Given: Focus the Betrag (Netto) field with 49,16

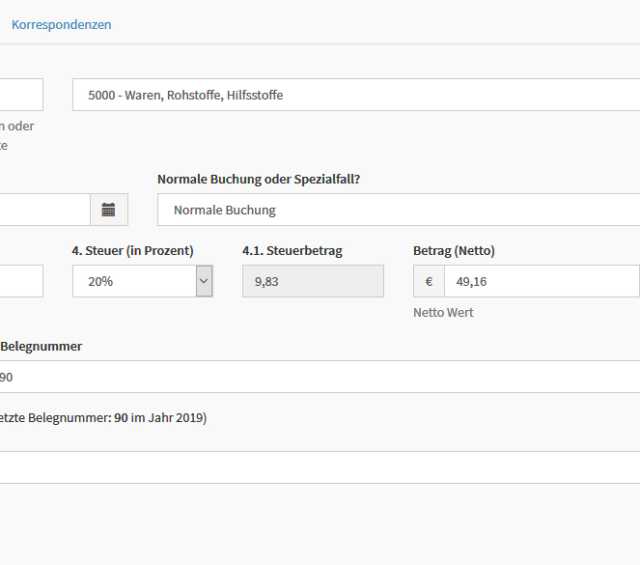Looking at the screenshot, I should coord(541,282).
